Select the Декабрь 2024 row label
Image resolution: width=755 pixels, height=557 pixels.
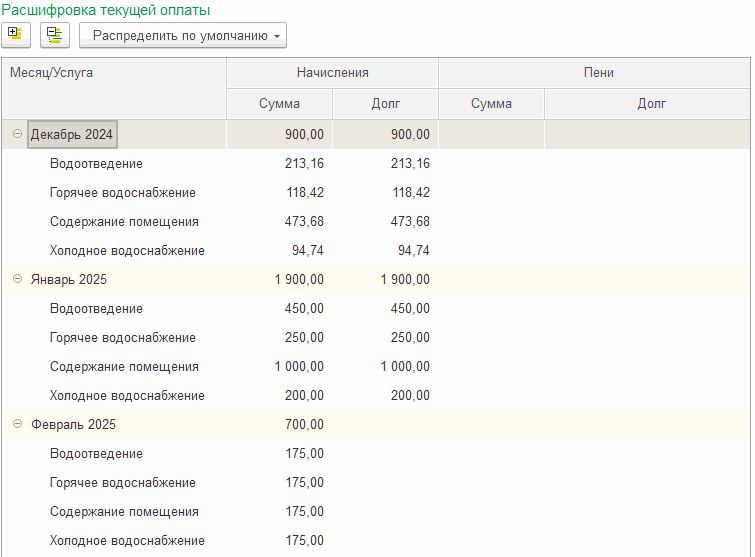tap(72, 134)
